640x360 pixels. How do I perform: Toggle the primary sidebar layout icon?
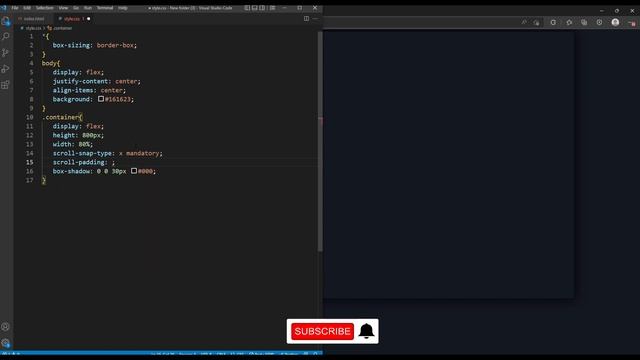pos(247,8)
